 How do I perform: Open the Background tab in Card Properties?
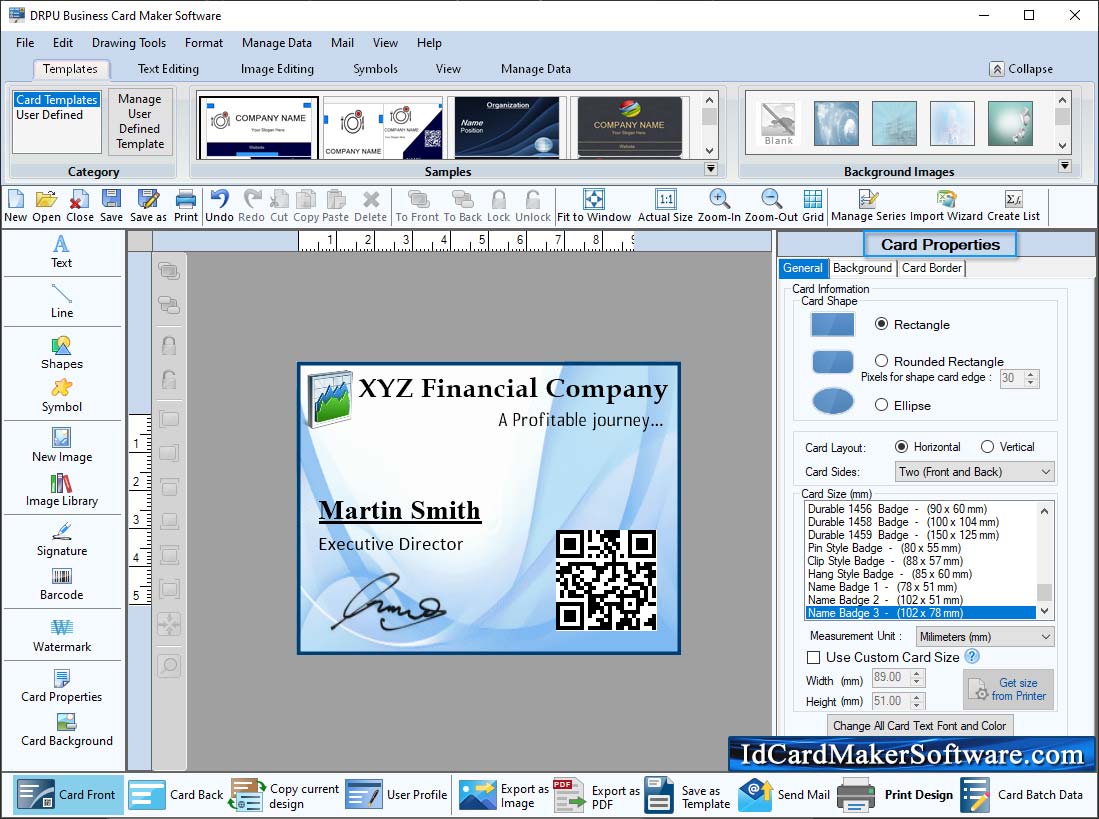click(862, 268)
